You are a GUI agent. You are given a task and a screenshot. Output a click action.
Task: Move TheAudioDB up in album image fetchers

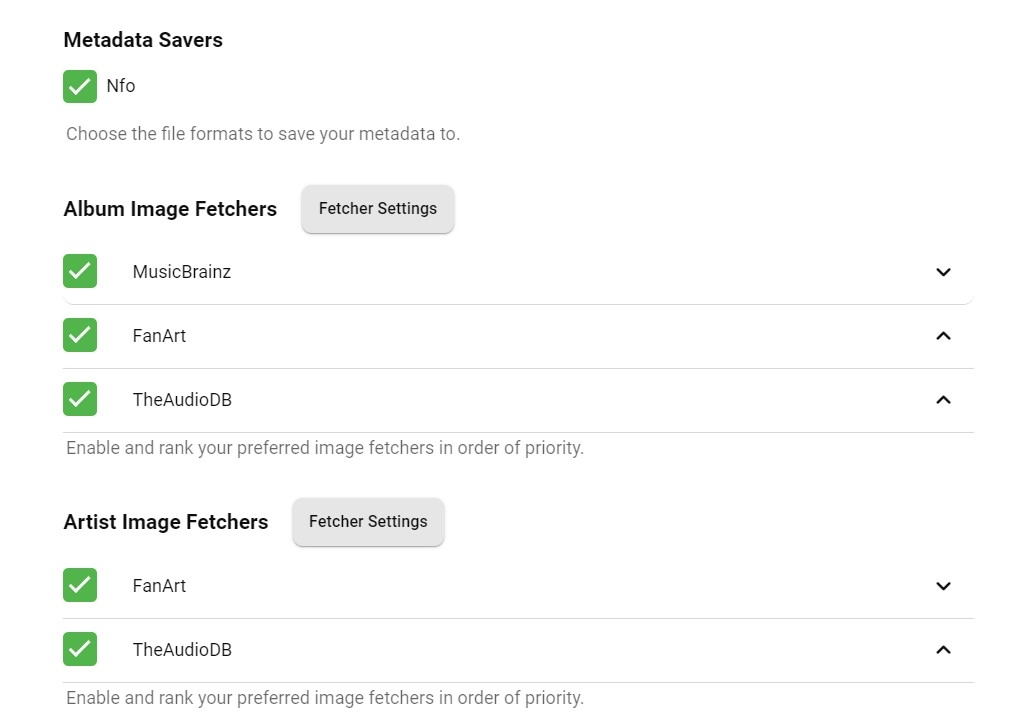pyautogui.click(x=943, y=400)
